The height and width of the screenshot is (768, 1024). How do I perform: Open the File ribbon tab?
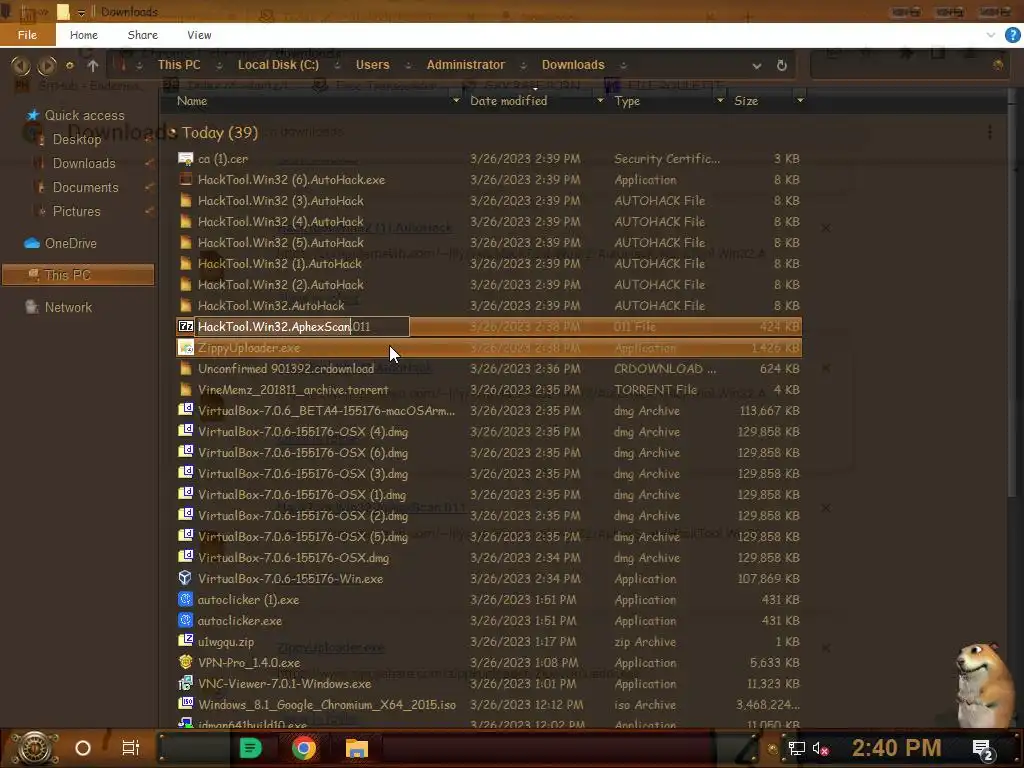tap(27, 35)
